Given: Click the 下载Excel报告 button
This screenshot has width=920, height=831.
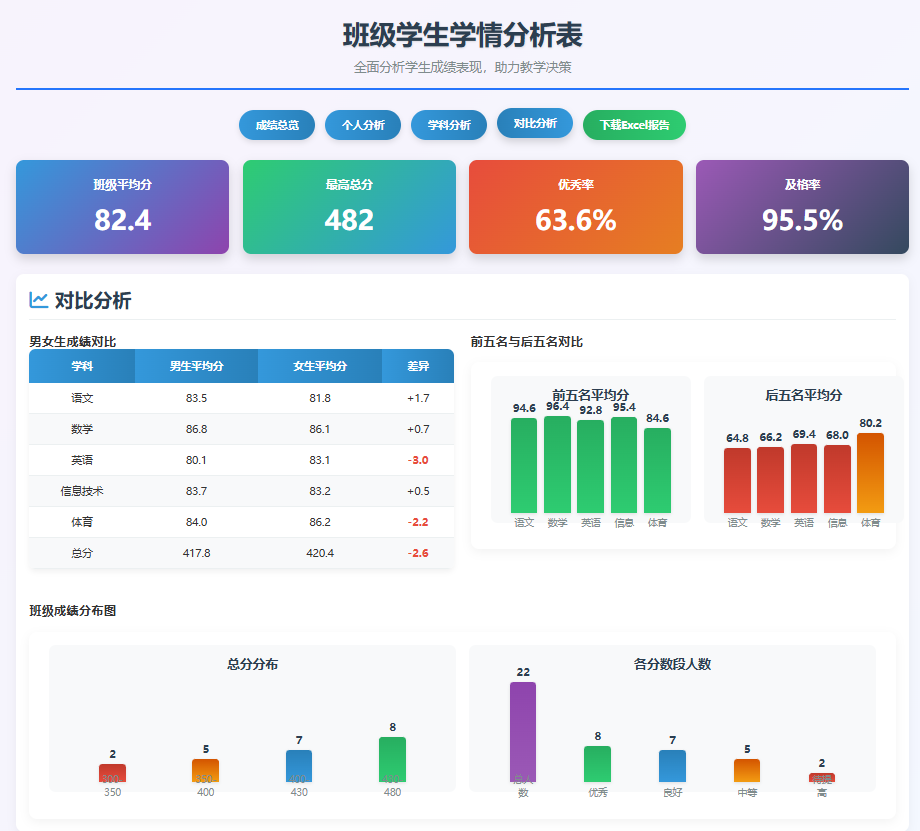Looking at the screenshot, I should tap(633, 125).
